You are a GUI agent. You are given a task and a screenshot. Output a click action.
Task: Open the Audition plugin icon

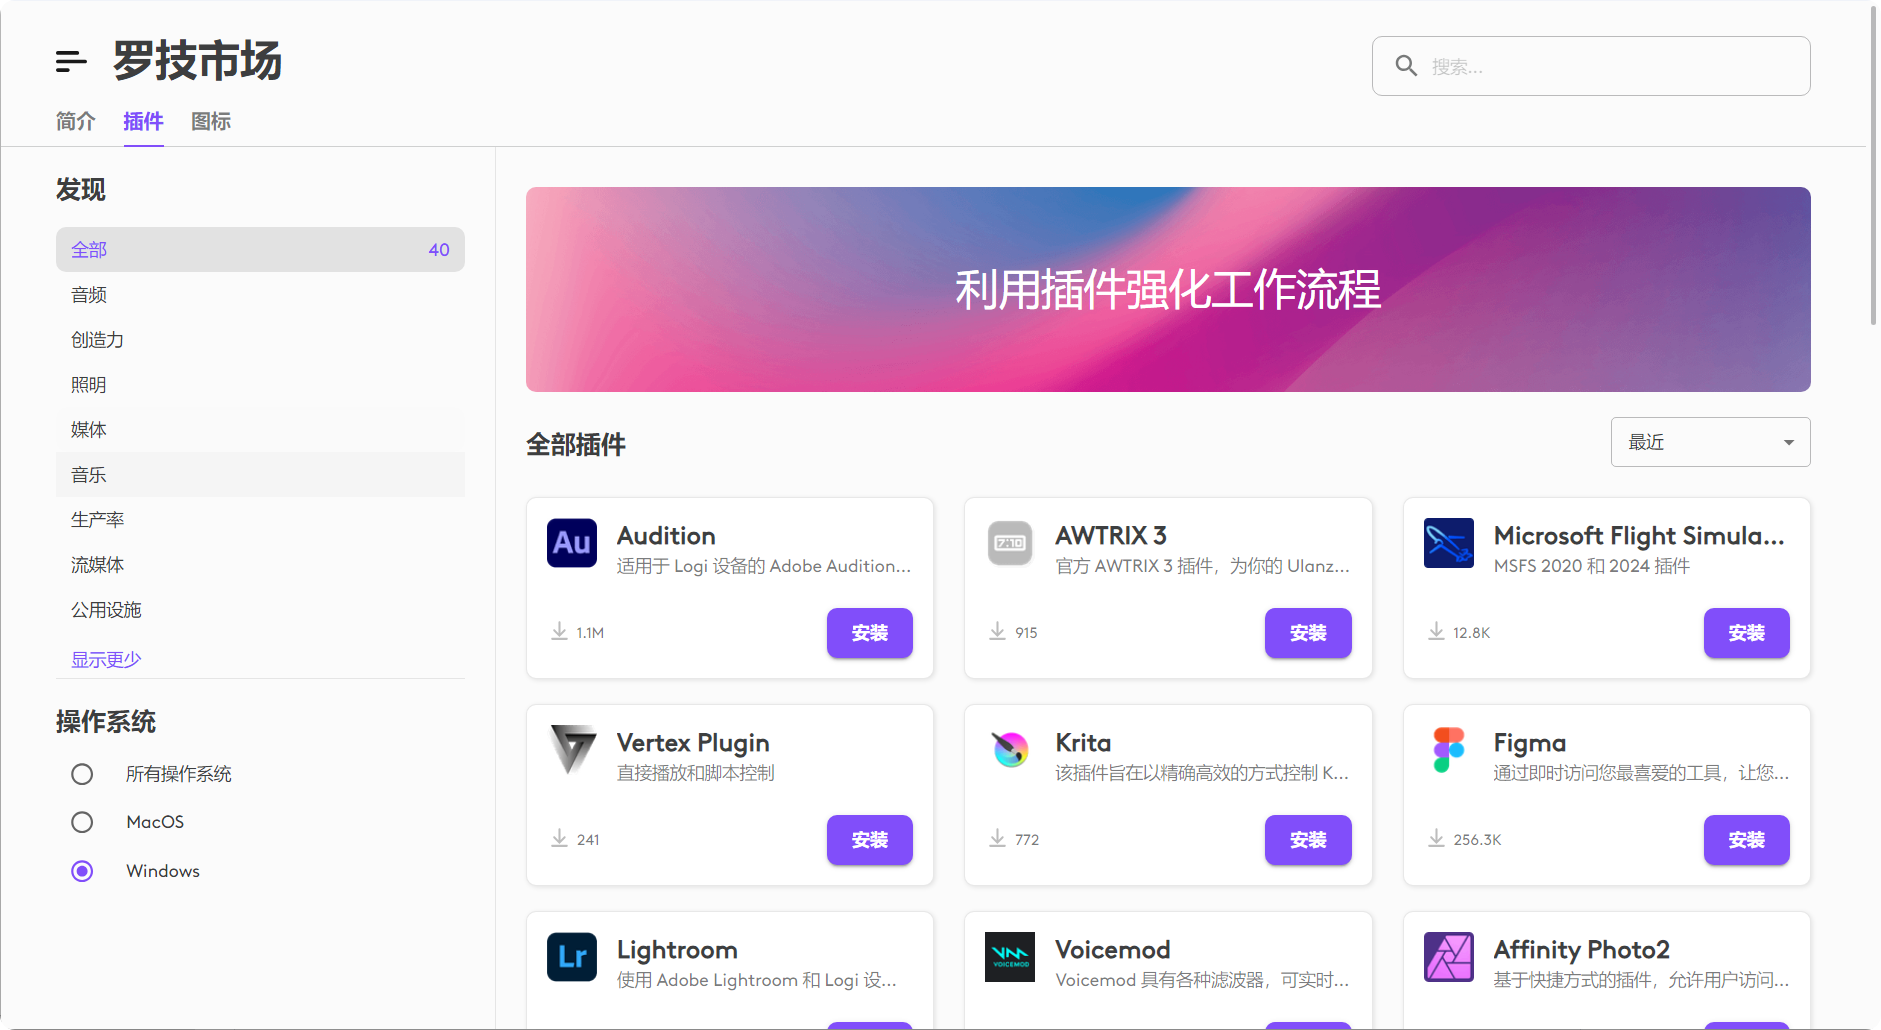572,543
